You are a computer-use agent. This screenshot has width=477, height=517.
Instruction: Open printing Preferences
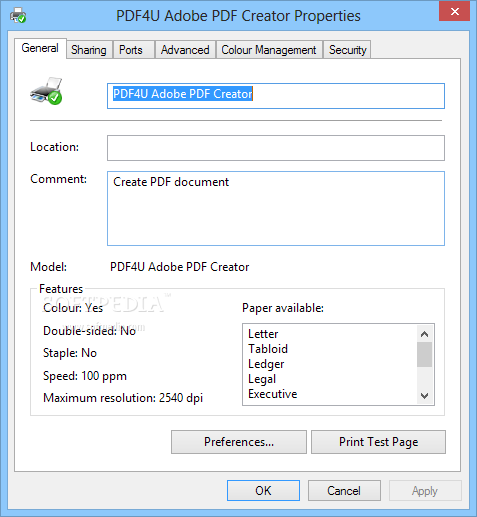coord(239,442)
